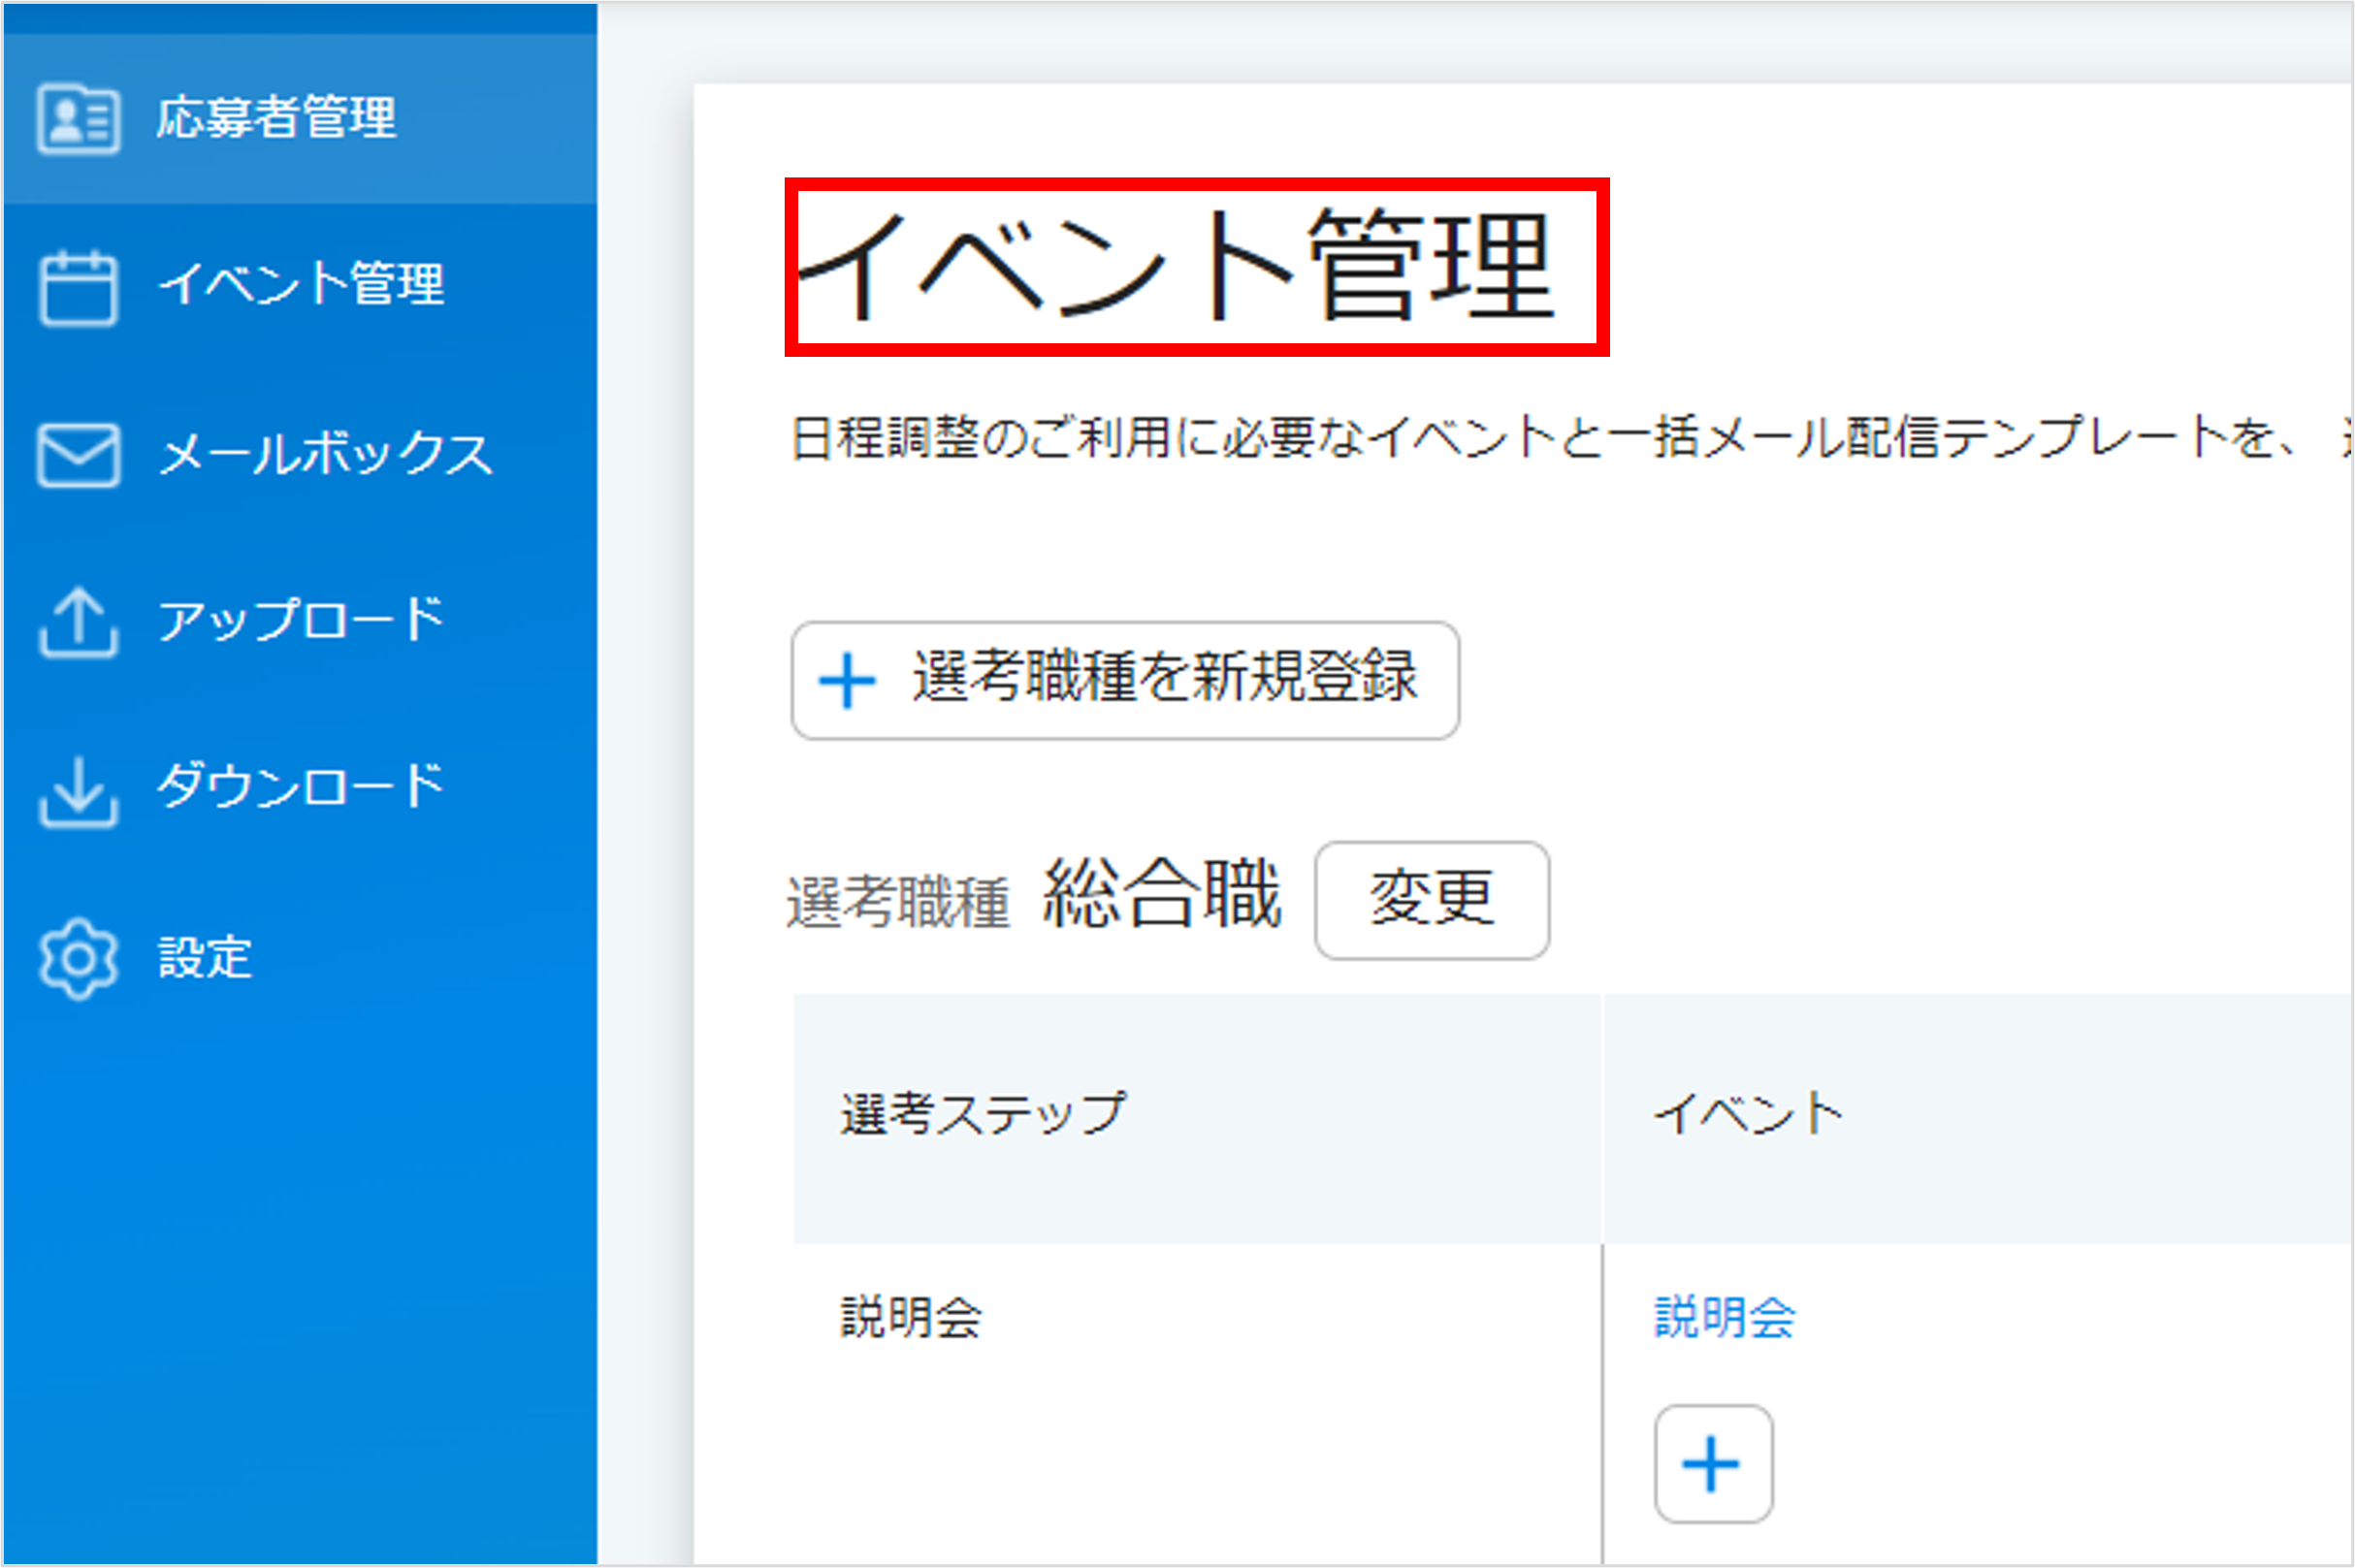Click the ダウンロード download arrow icon
Viewport: 2355px width, 1568px height.
coord(78,791)
